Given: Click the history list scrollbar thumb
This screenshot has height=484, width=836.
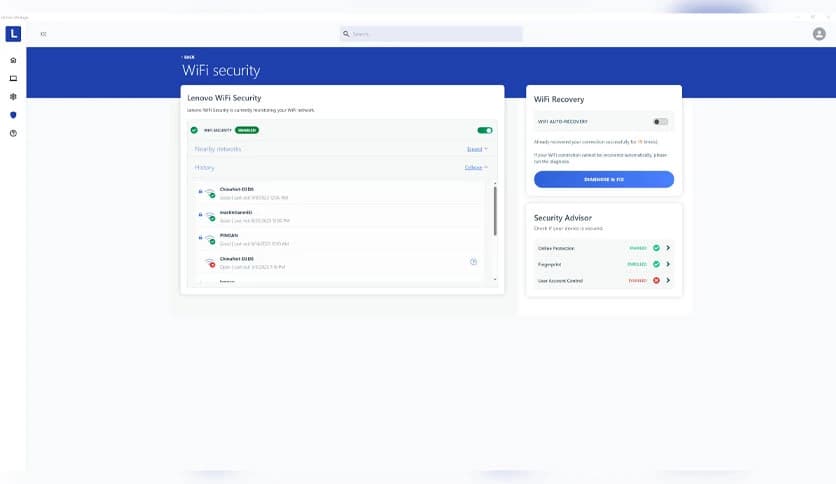Looking at the screenshot, I should tap(495, 211).
